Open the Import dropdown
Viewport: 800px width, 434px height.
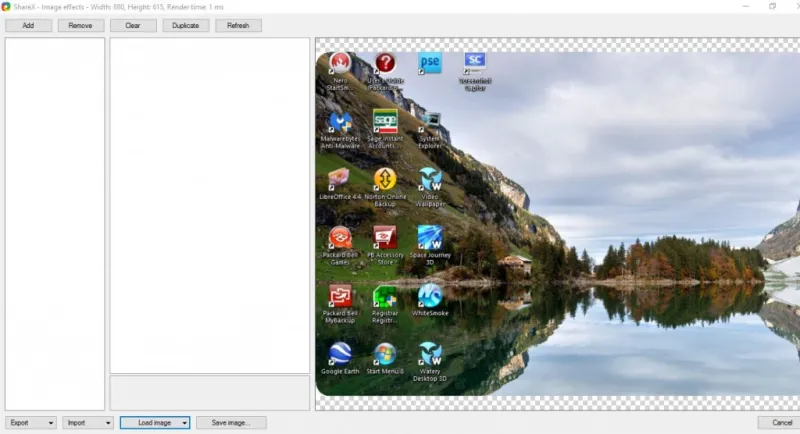[88, 423]
